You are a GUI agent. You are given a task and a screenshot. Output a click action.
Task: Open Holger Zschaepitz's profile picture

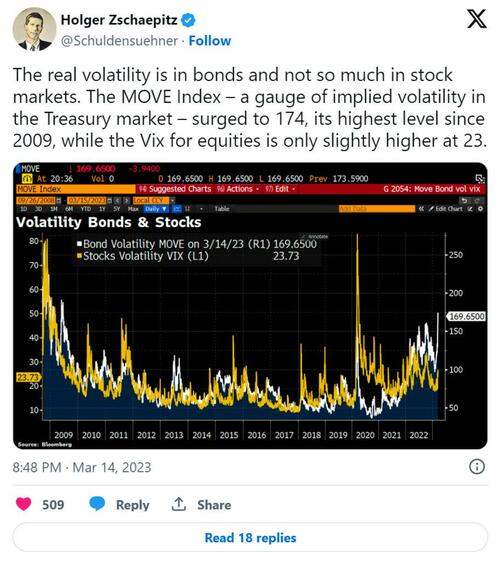click(34, 29)
